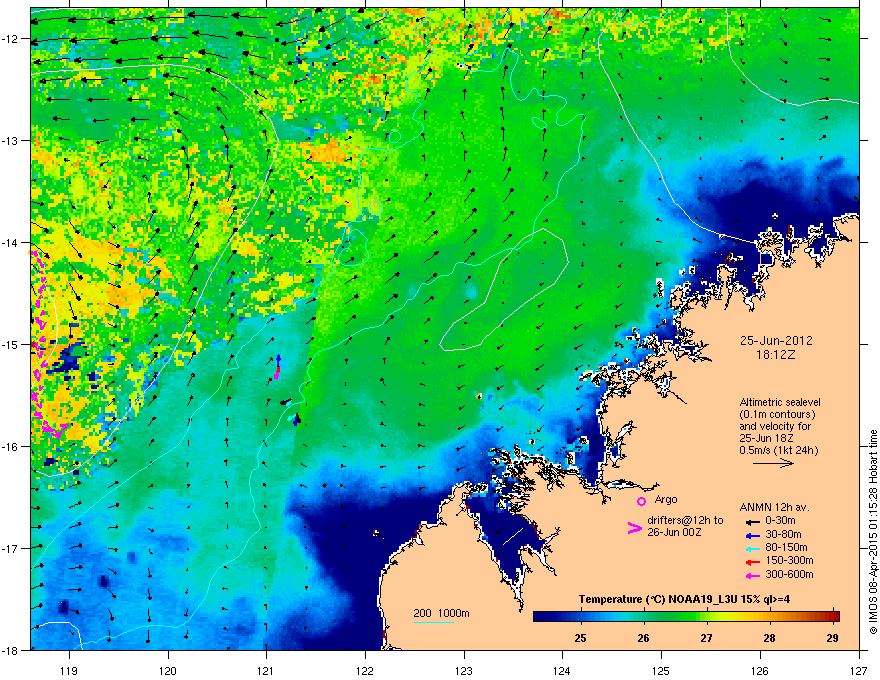Click the ANMN 12h av. heading

click(x=774, y=507)
